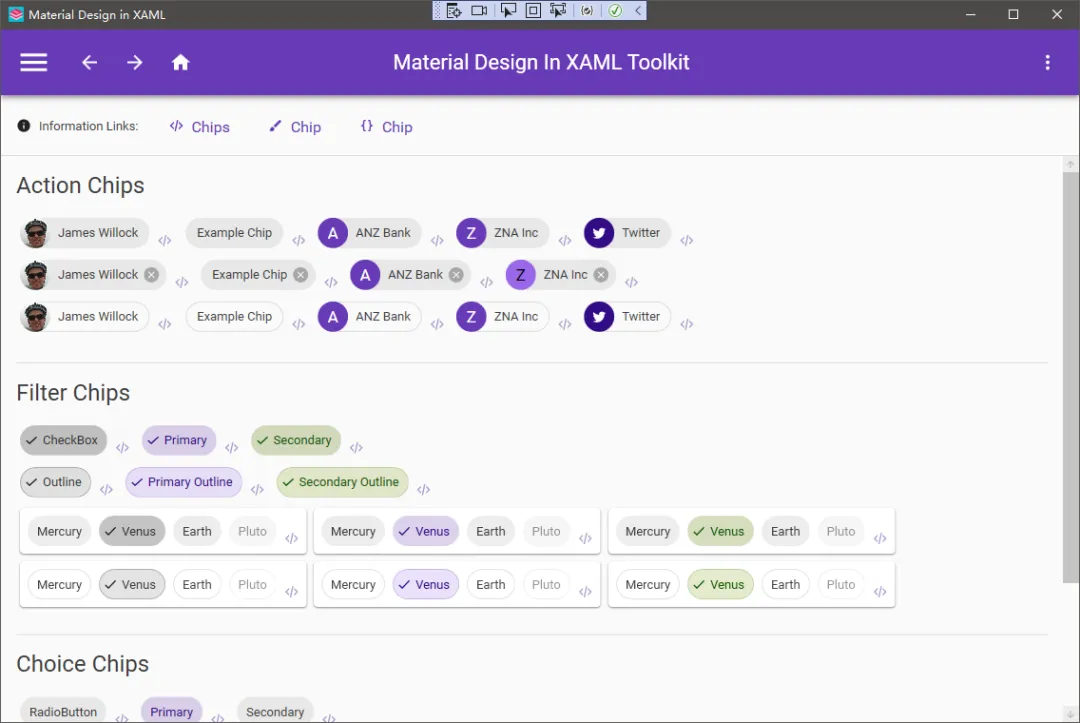
Task: Toggle the Primary filter chip
Action: tap(179, 441)
